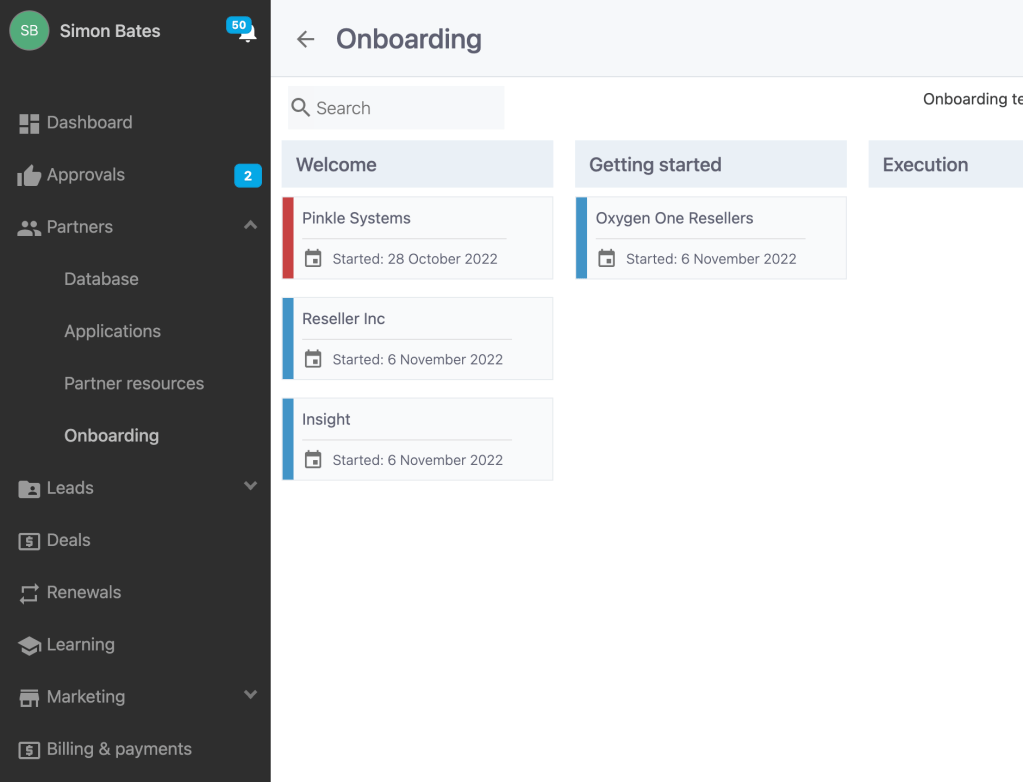The image size is (1023, 782).
Task: Click the back arrow next to Onboarding
Action: point(305,39)
